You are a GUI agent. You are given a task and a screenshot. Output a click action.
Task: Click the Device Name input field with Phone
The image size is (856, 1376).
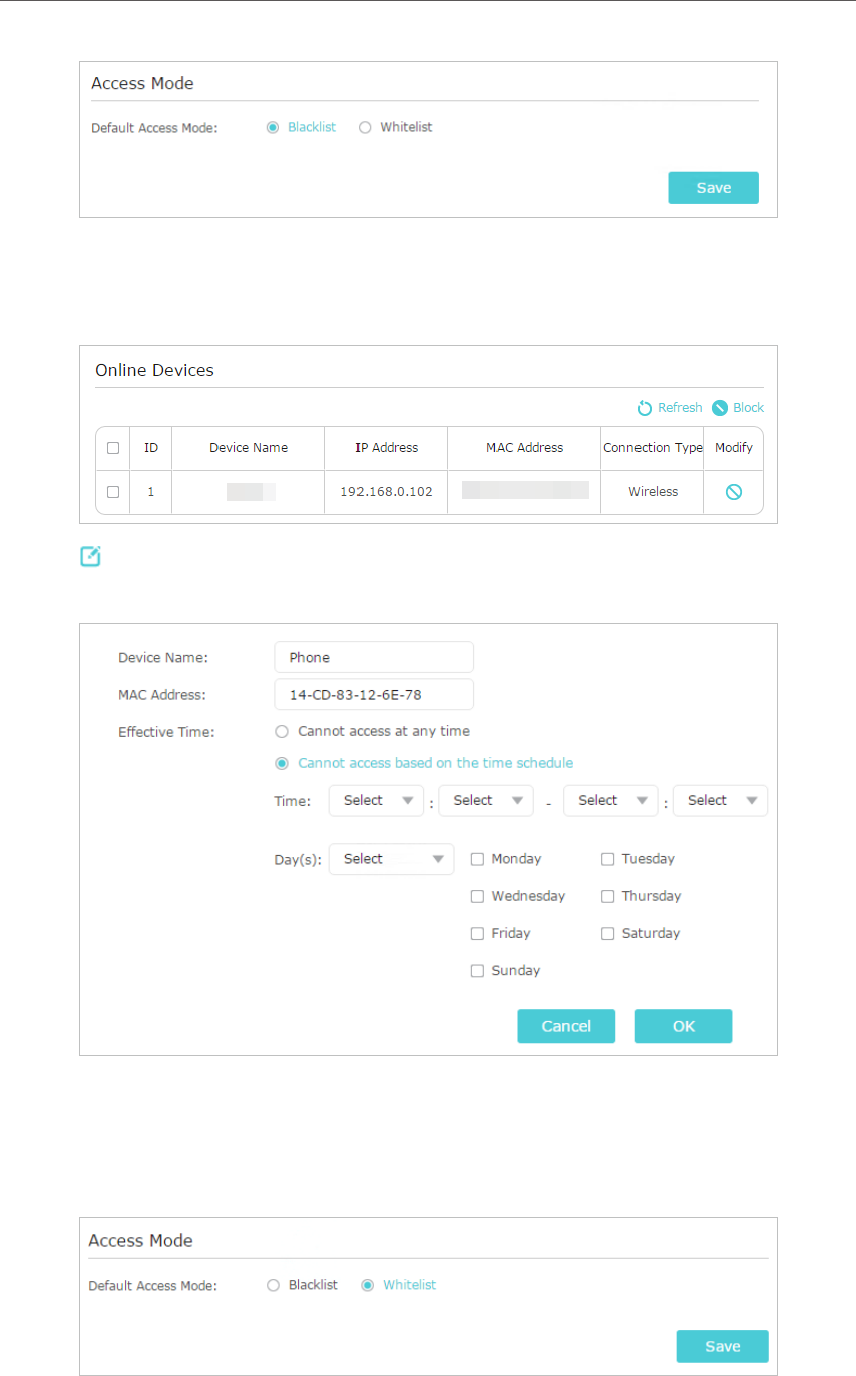point(374,657)
